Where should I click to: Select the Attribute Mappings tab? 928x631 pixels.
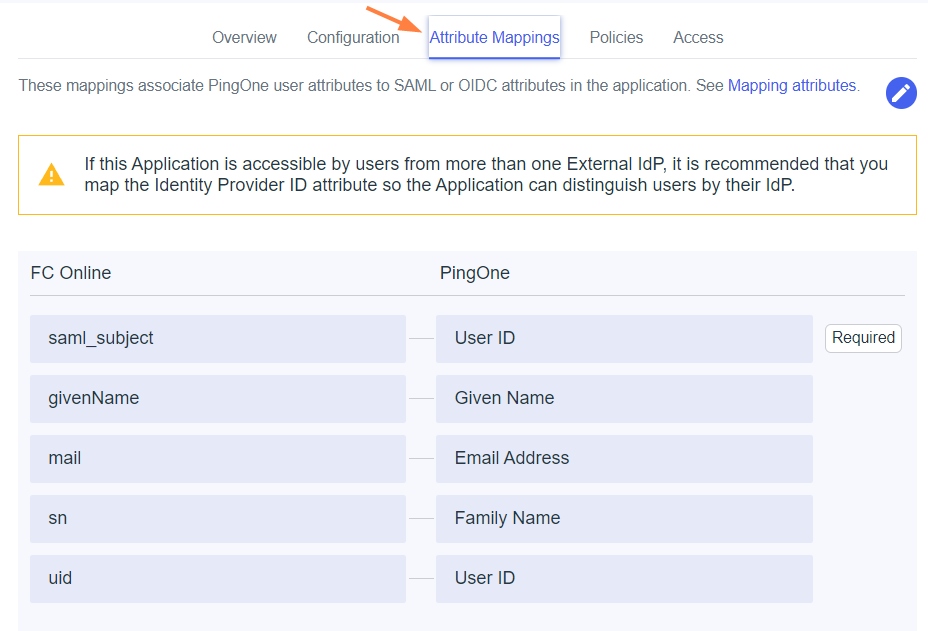pyautogui.click(x=494, y=38)
